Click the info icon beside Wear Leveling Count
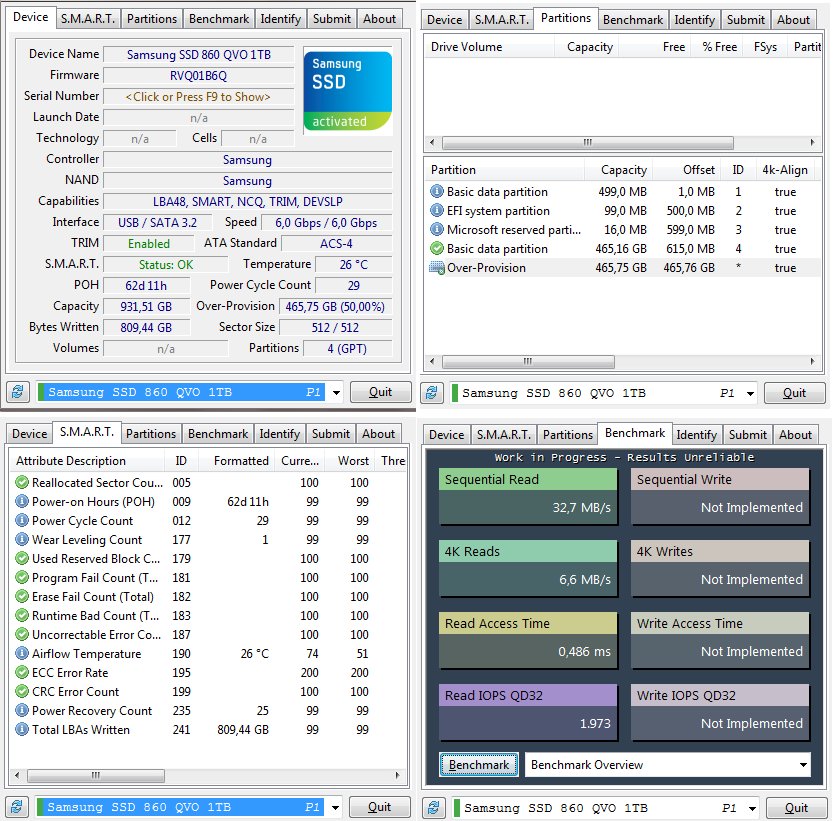 pos(22,540)
